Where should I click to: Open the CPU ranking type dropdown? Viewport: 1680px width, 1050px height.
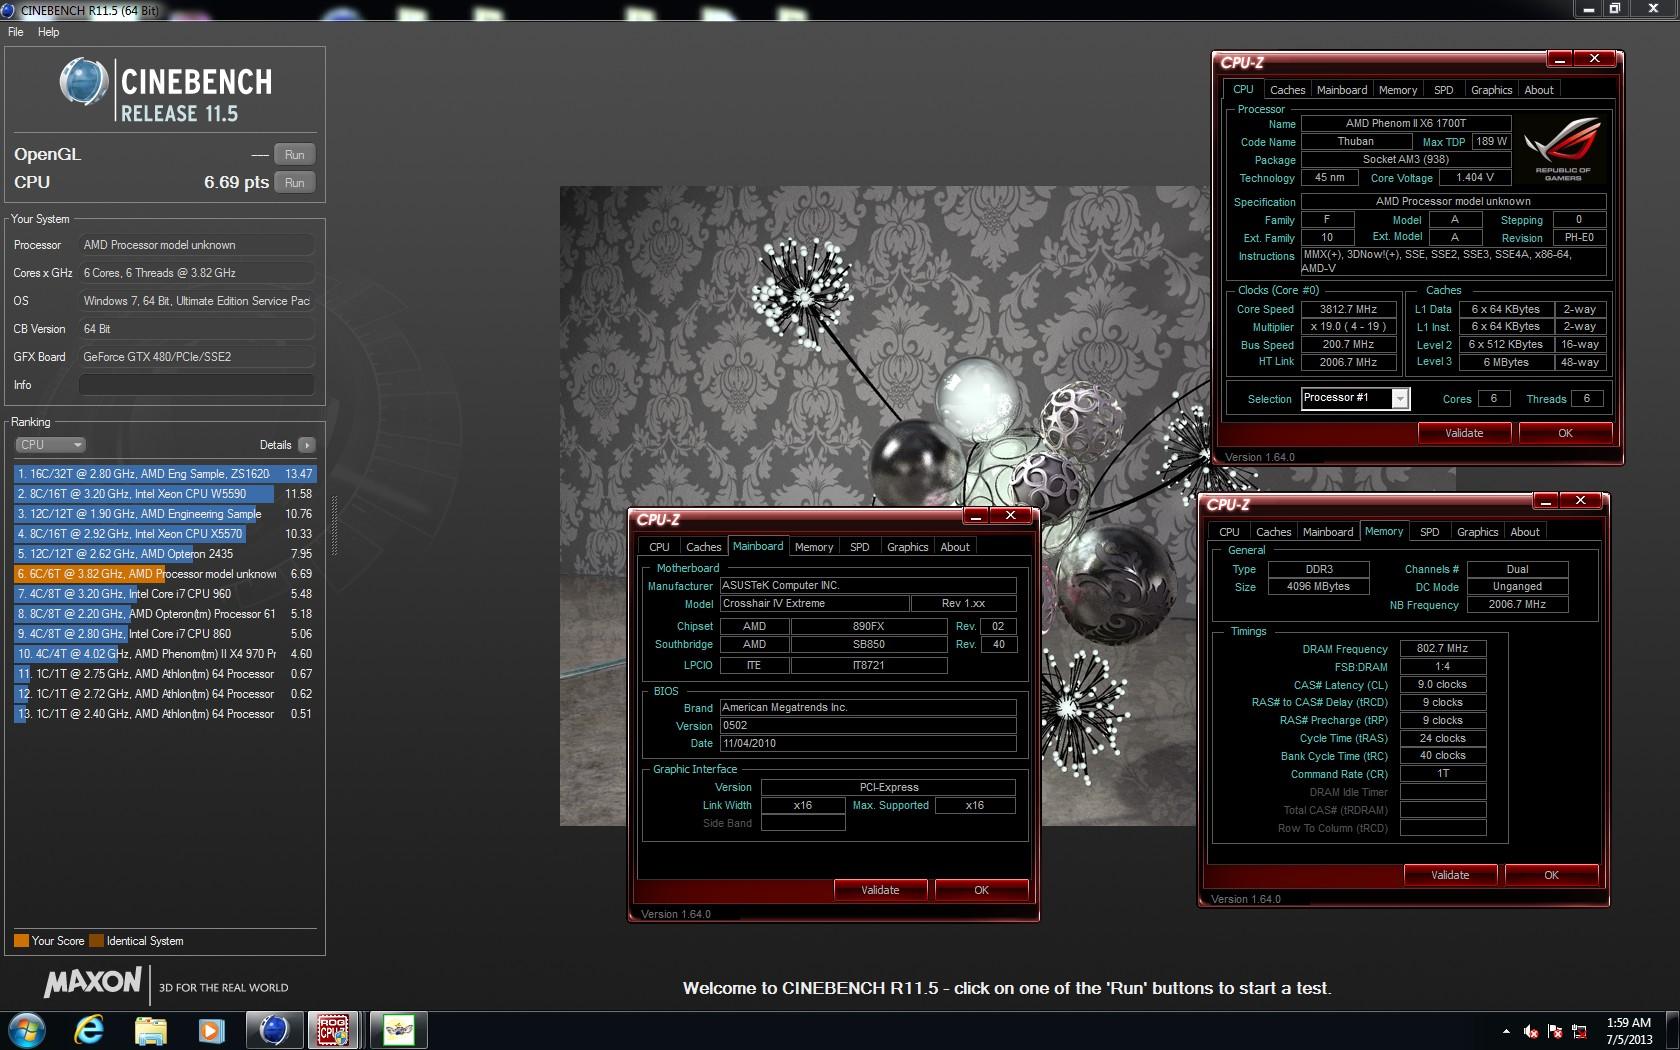click(50, 445)
